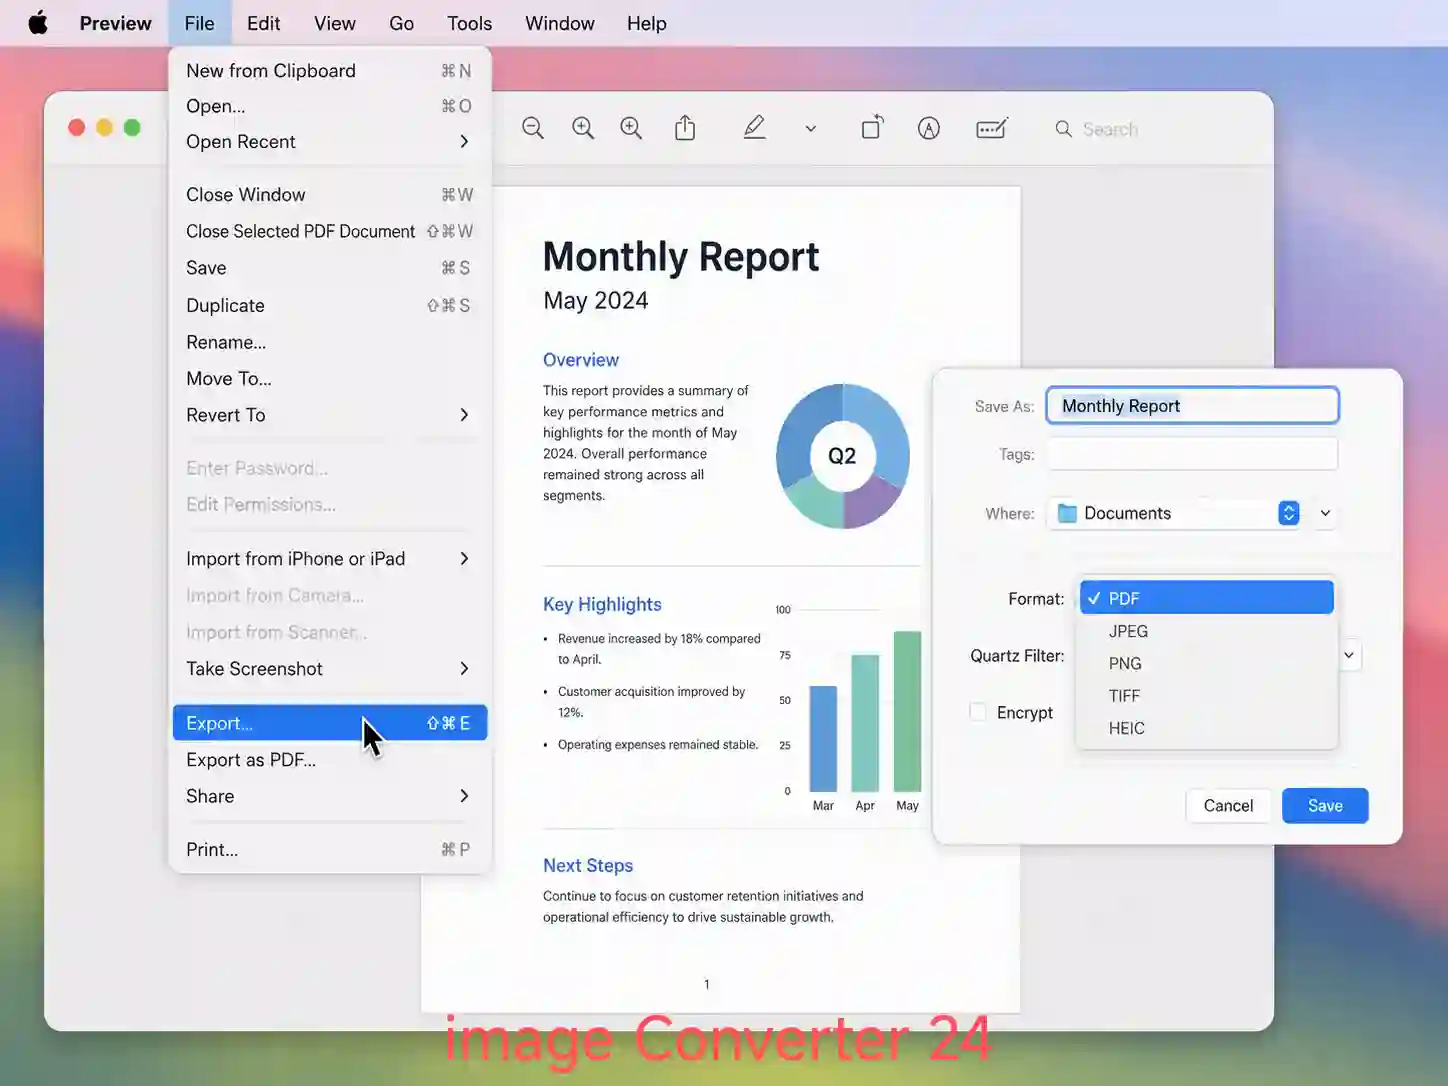1448x1086 pixels.
Task: Click the yellow minimize window button
Action: [x=104, y=128]
